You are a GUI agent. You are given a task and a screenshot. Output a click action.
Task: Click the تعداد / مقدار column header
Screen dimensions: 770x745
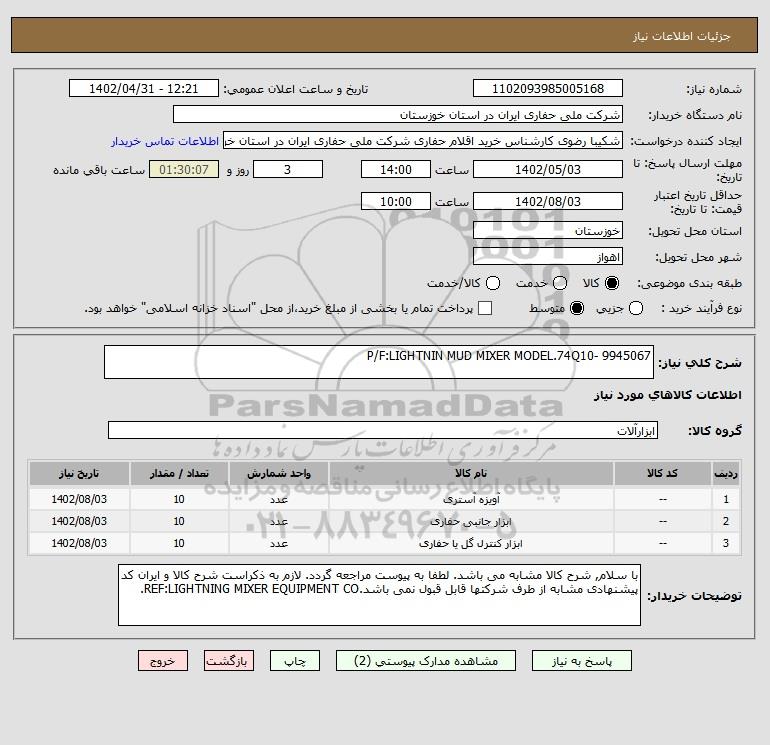[179, 473]
